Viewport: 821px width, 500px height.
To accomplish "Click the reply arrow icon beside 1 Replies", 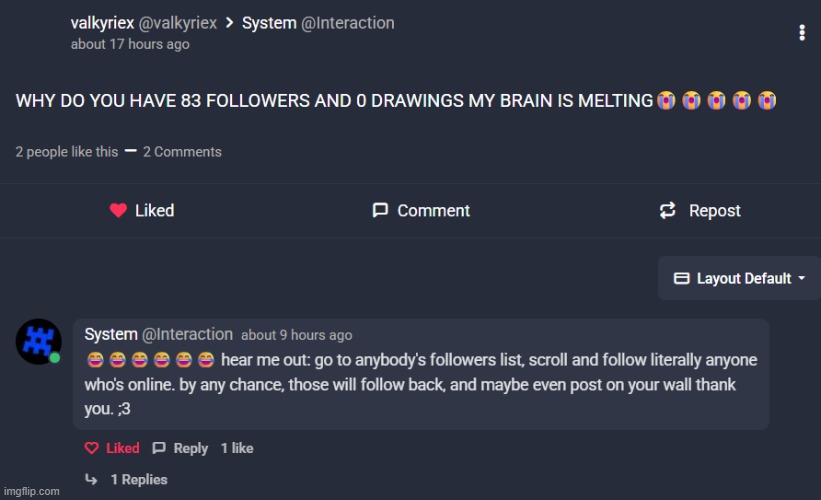I will point(91,479).
